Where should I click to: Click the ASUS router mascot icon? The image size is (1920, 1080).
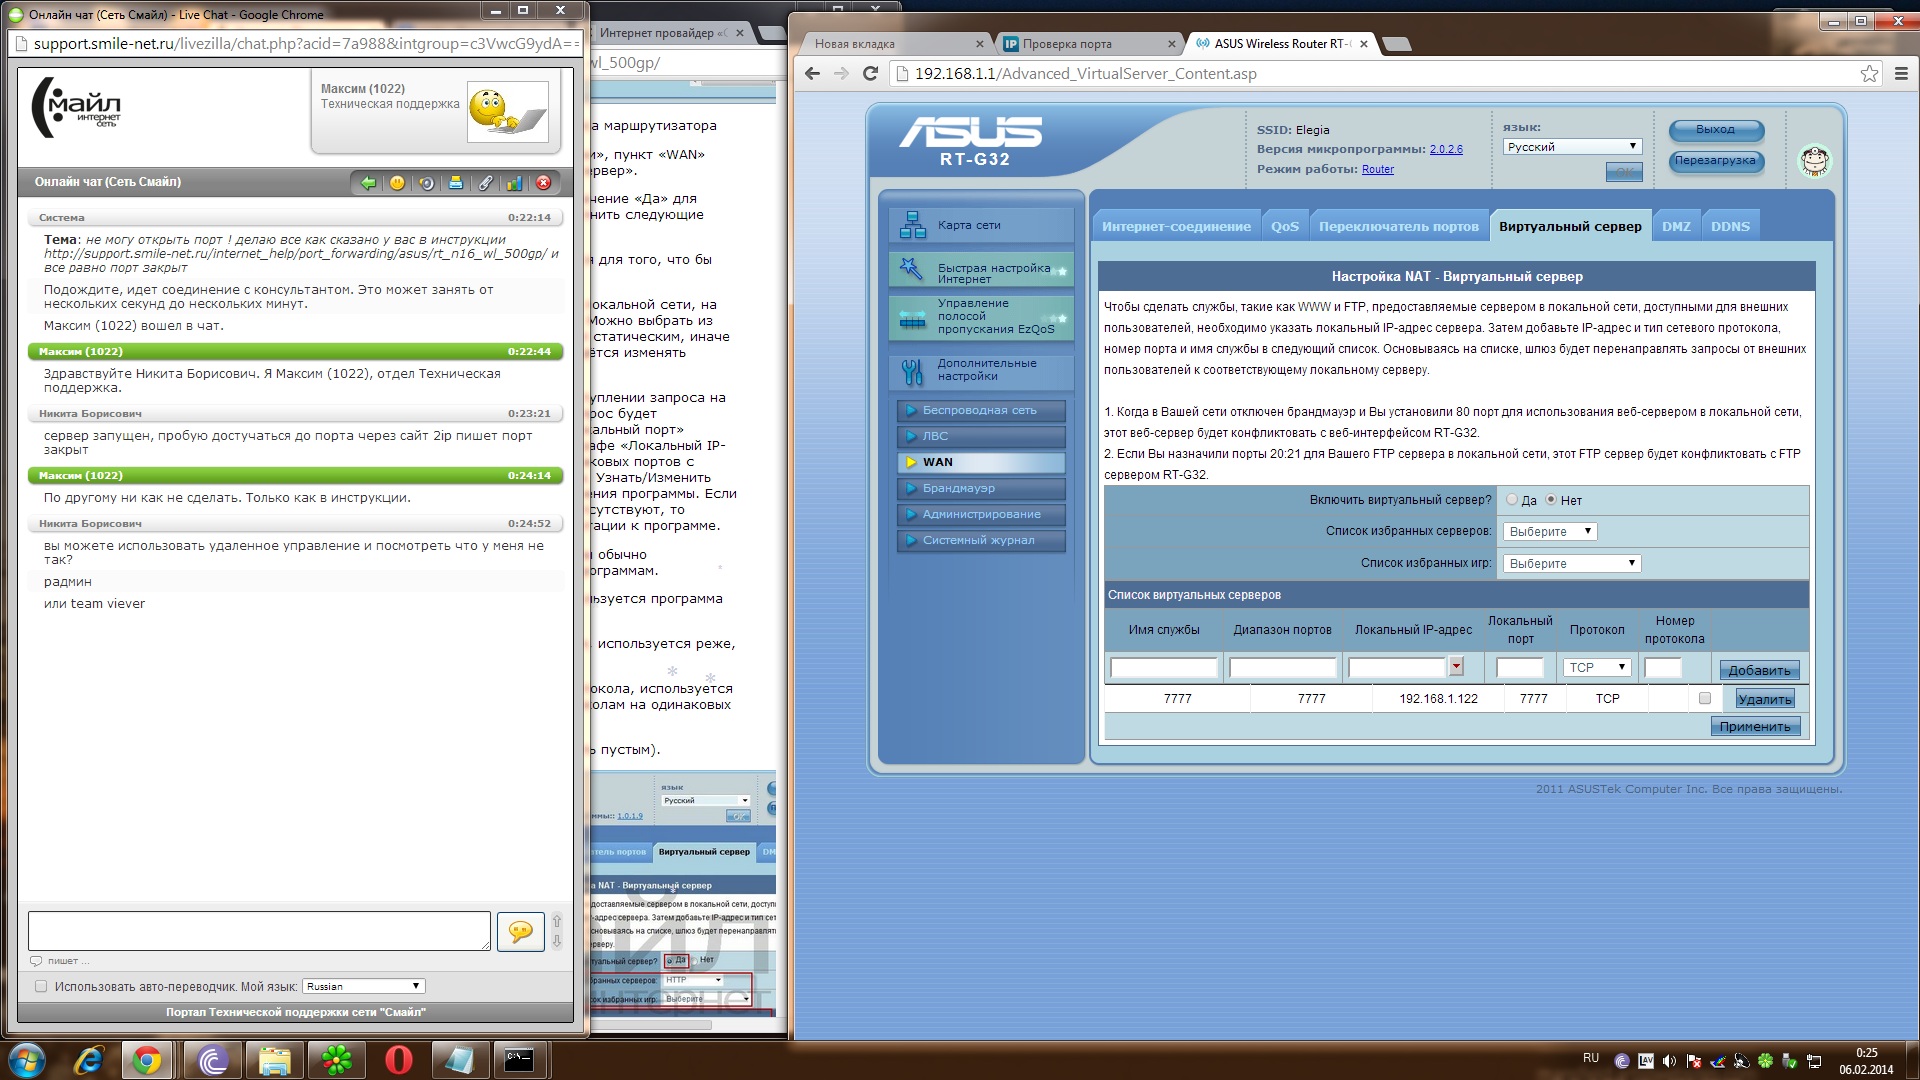[1814, 160]
